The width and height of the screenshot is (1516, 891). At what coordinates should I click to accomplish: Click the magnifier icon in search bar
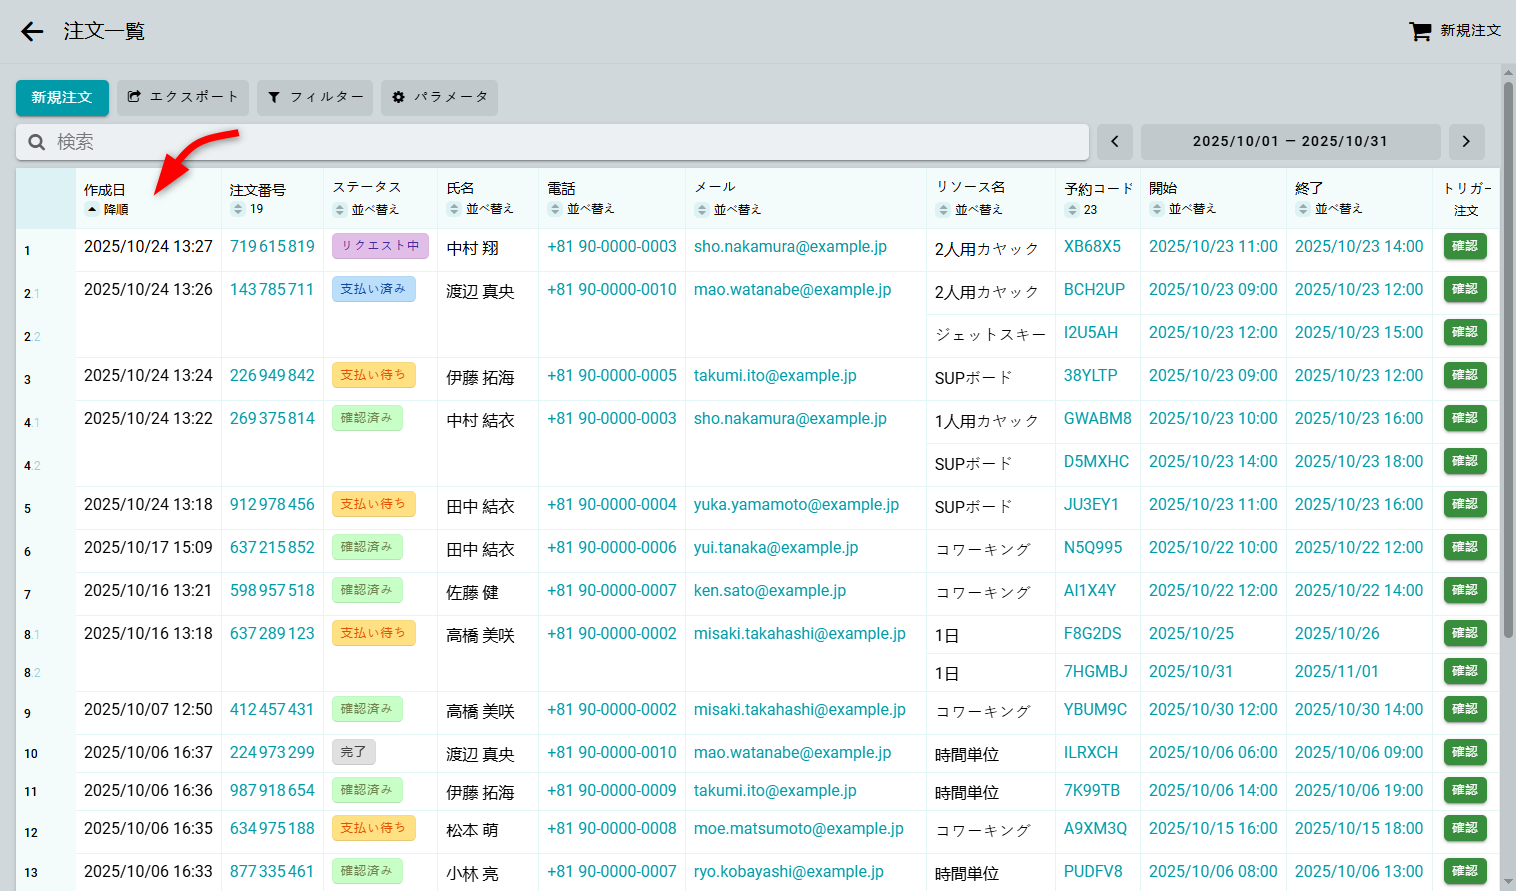coord(37,142)
